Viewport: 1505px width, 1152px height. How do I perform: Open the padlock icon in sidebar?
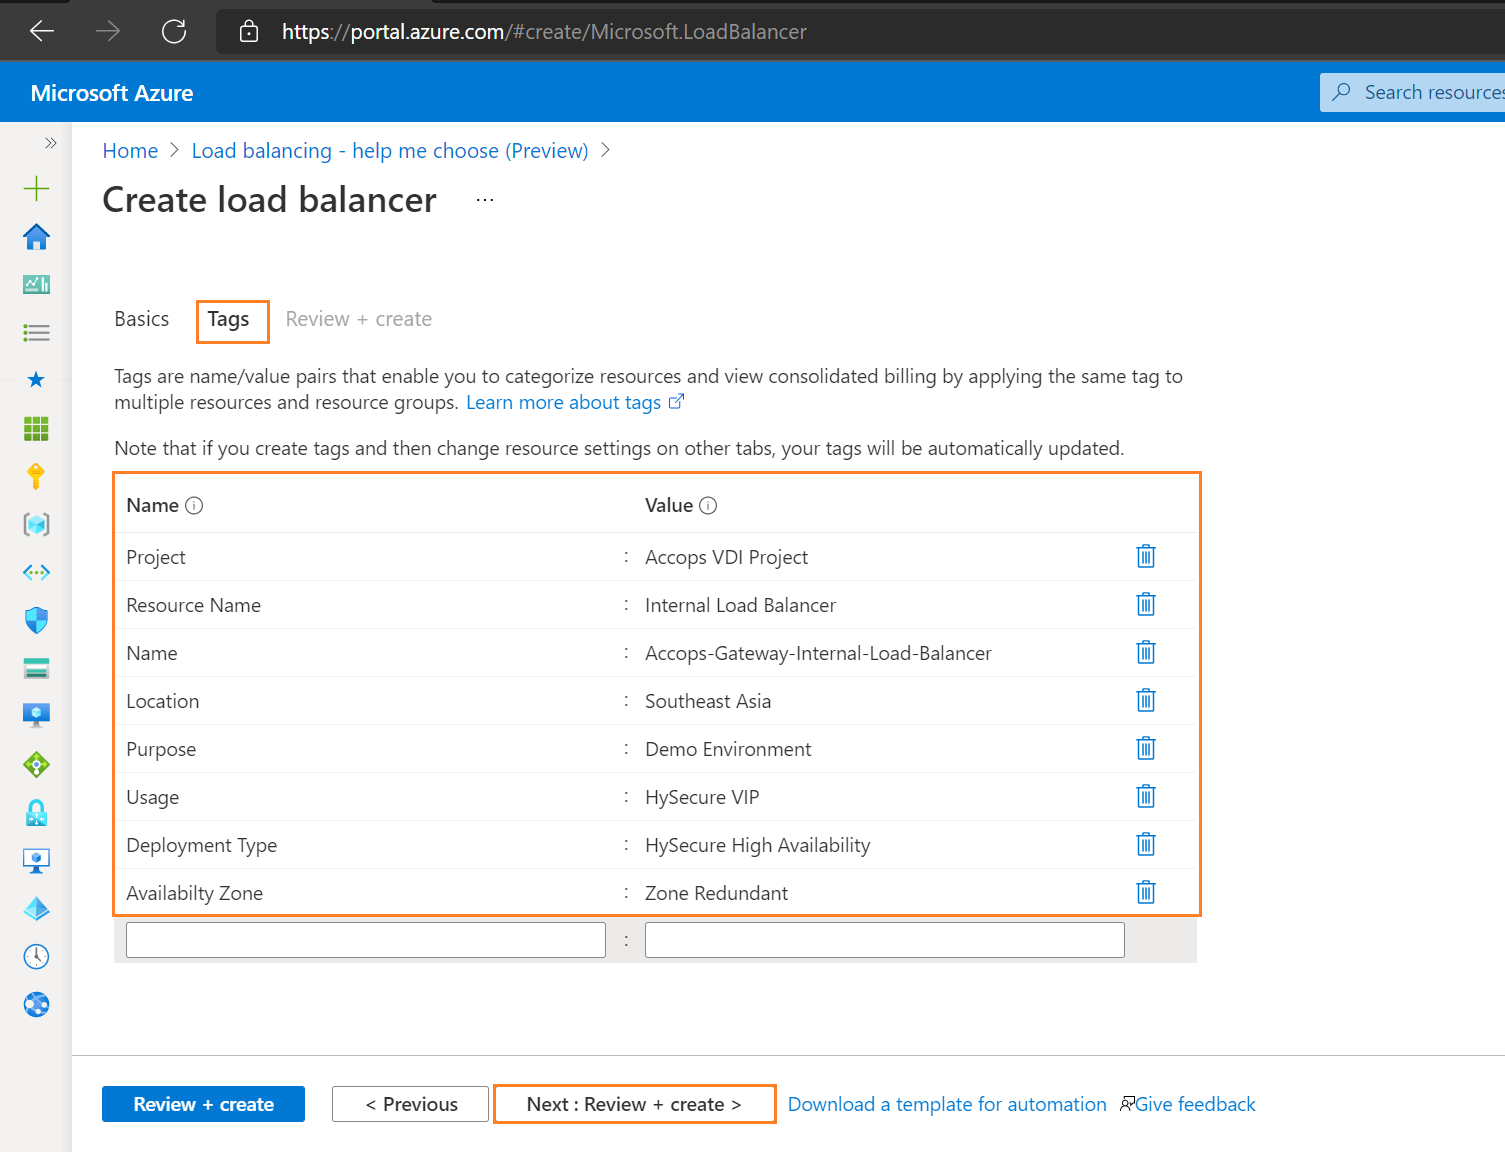(36, 812)
